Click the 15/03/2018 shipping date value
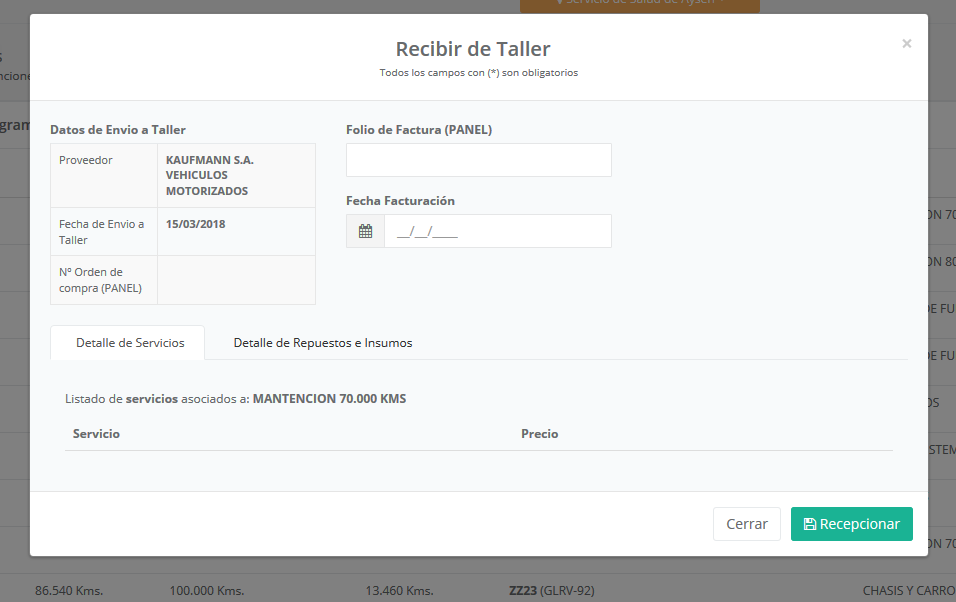956x602 pixels. [195, 224]
